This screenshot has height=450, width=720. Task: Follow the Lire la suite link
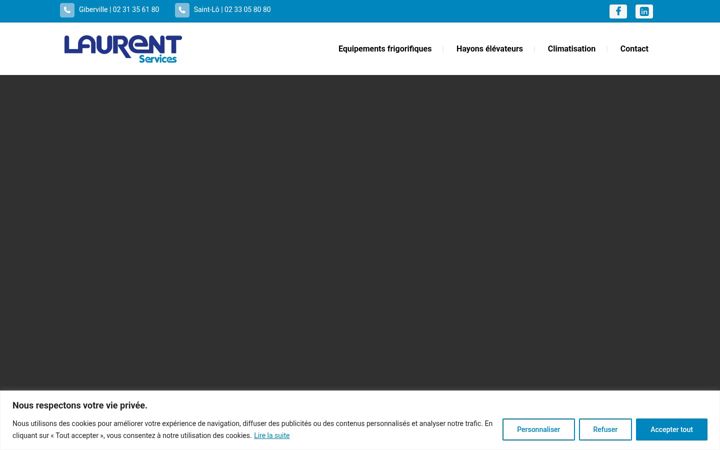click(272, 435)
